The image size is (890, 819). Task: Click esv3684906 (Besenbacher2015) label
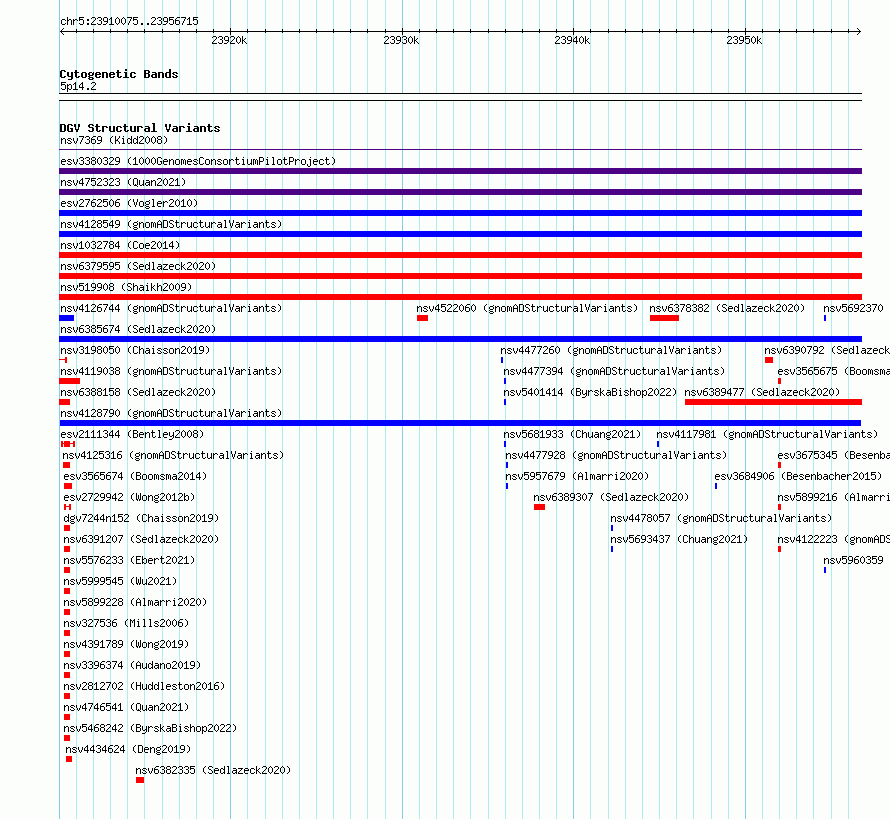click(x=799, y=476)
